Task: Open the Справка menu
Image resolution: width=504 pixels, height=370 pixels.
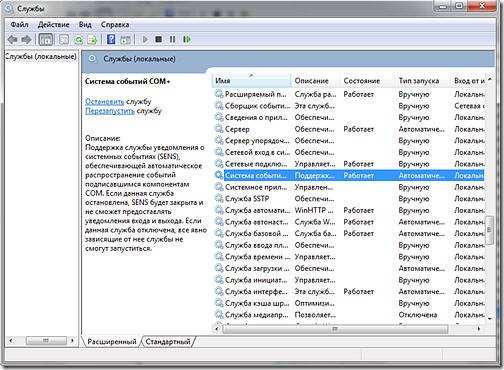Action: tap(115, 24)
